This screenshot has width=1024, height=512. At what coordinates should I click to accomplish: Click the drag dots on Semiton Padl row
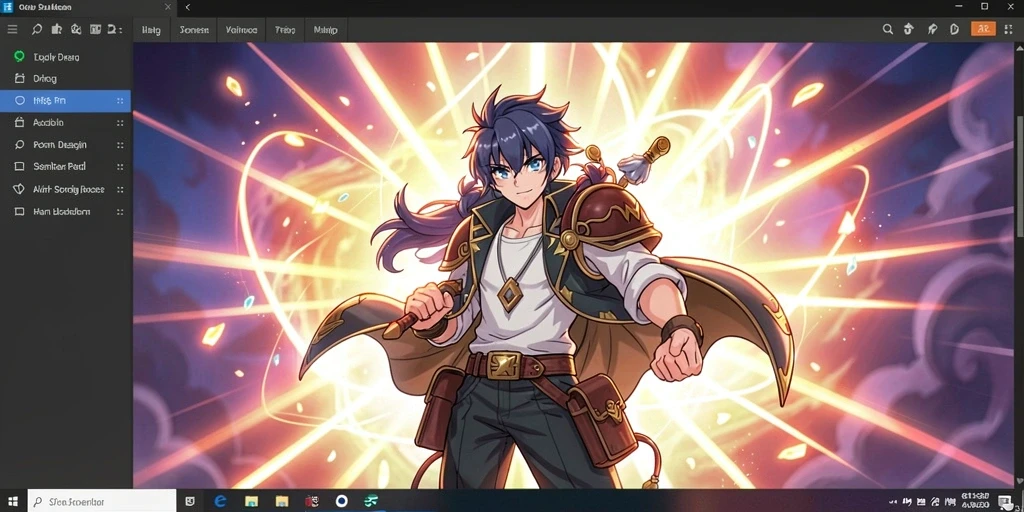coord(120,167)
